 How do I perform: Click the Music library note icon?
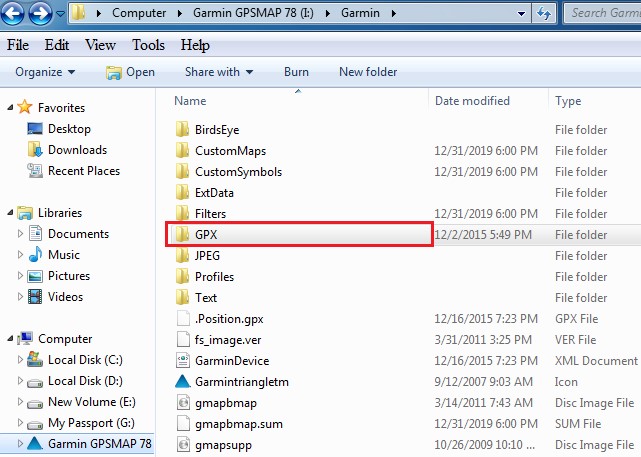pos(35,254)
